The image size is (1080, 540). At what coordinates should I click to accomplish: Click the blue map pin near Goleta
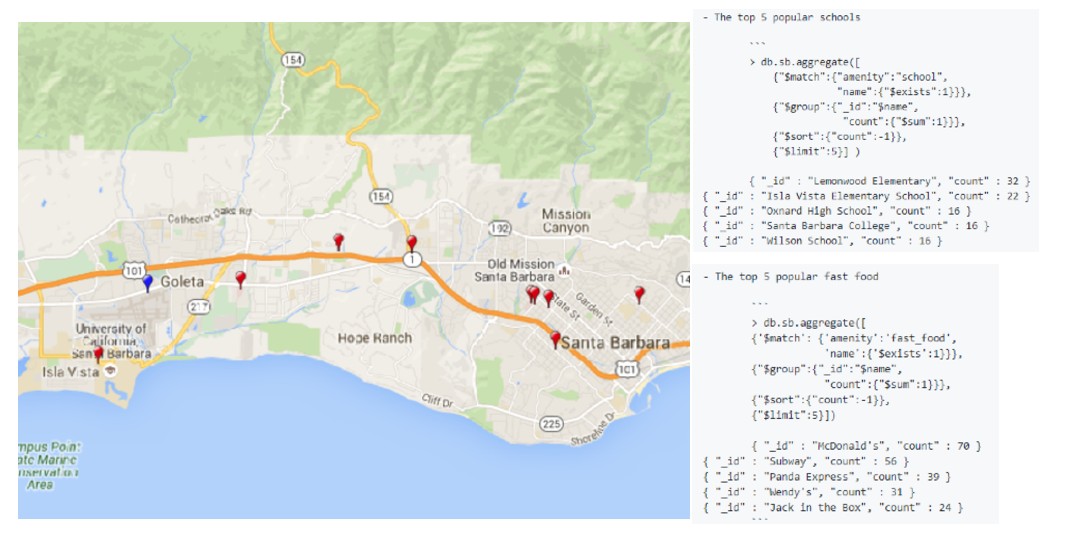click(x=148, y=282)
